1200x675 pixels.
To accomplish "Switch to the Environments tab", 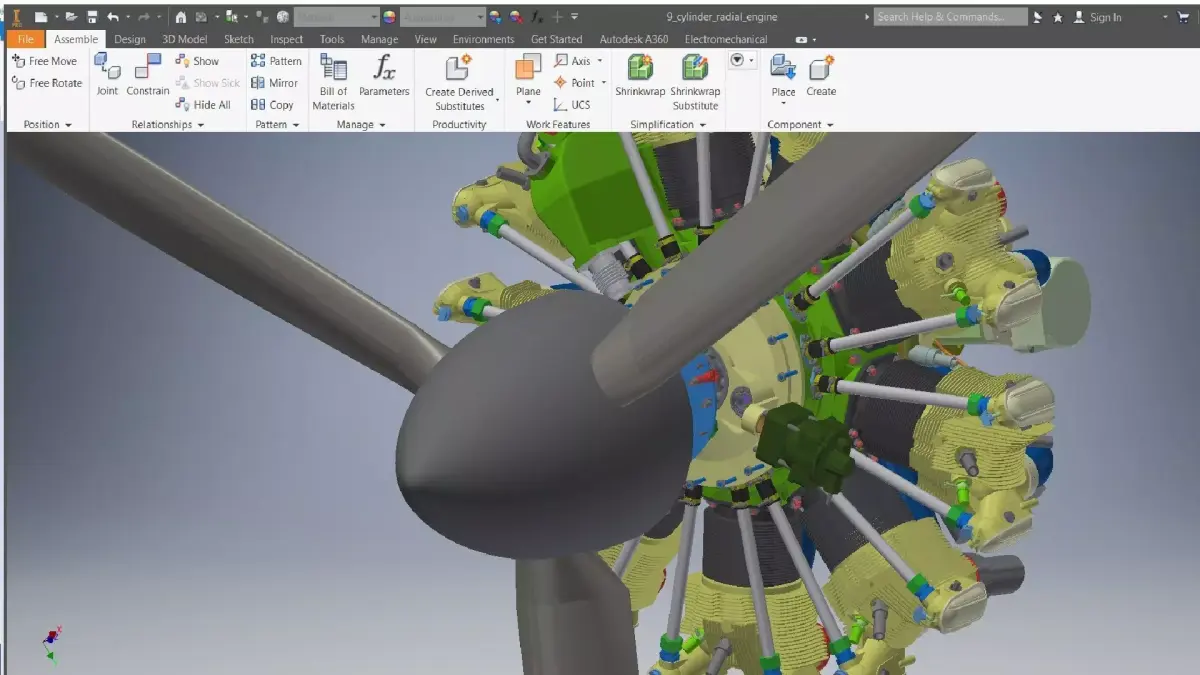I will click(484, 39).
